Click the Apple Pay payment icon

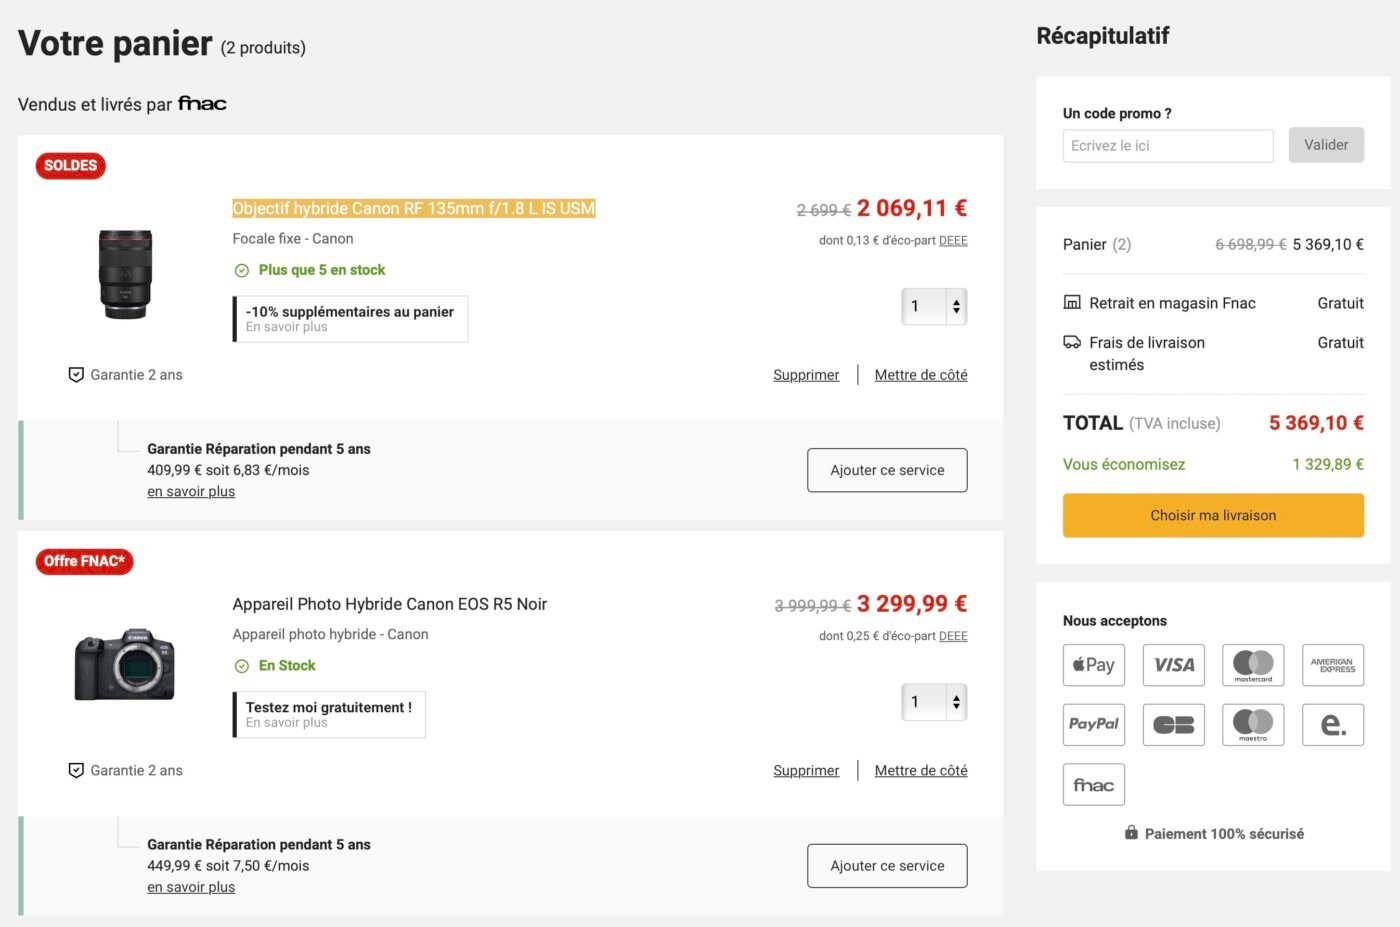coord(1093,665)
